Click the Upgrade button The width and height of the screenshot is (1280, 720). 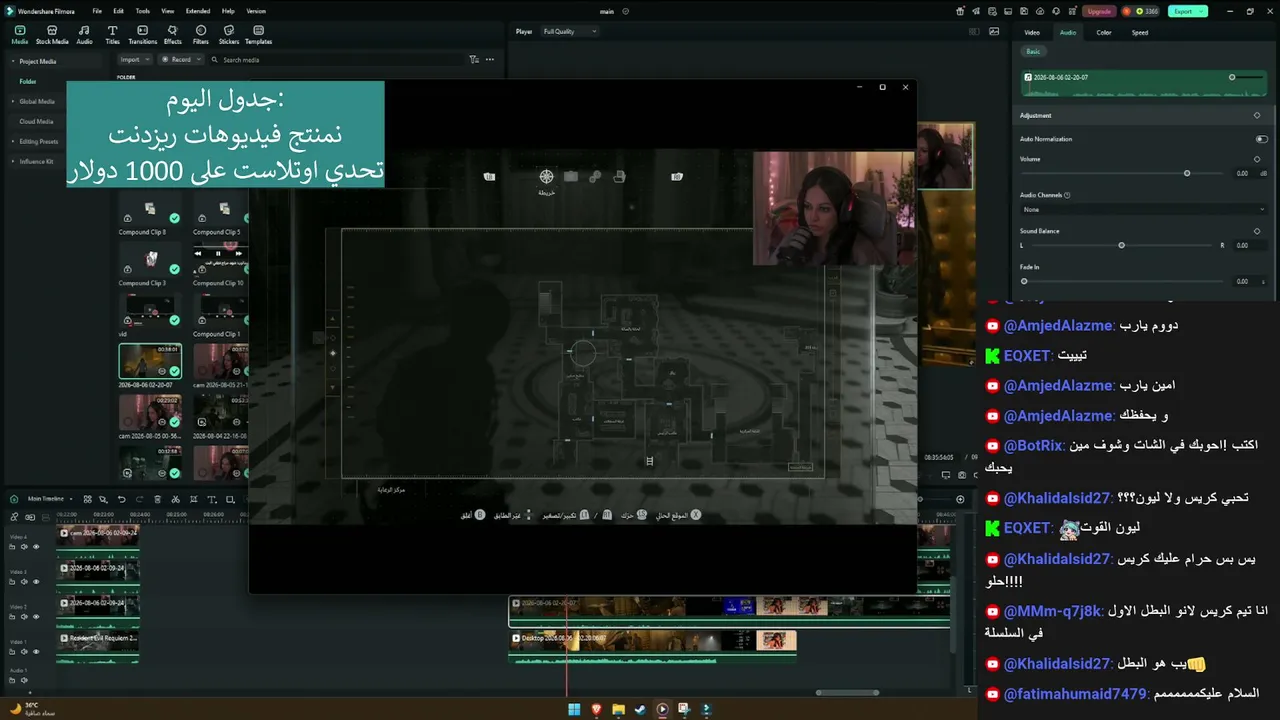(1097, 11)
